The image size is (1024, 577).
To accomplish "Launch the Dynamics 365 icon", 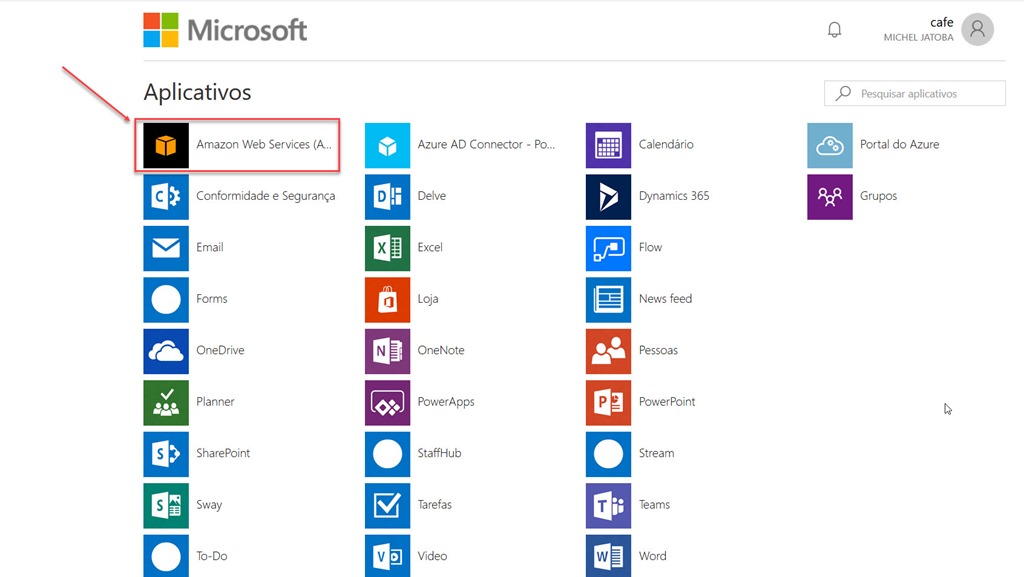I will pos(608,196).
